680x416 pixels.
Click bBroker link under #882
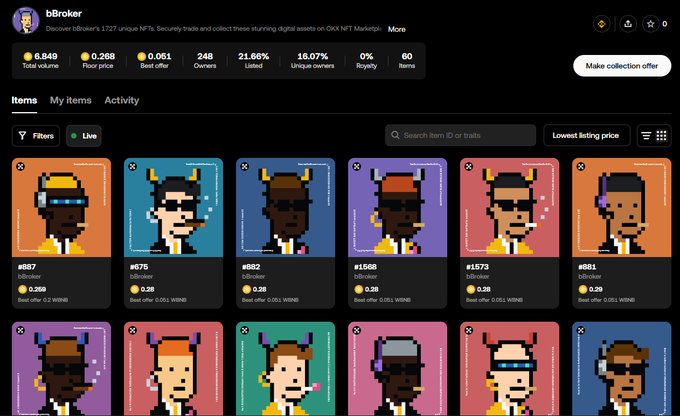pos(253,276)
